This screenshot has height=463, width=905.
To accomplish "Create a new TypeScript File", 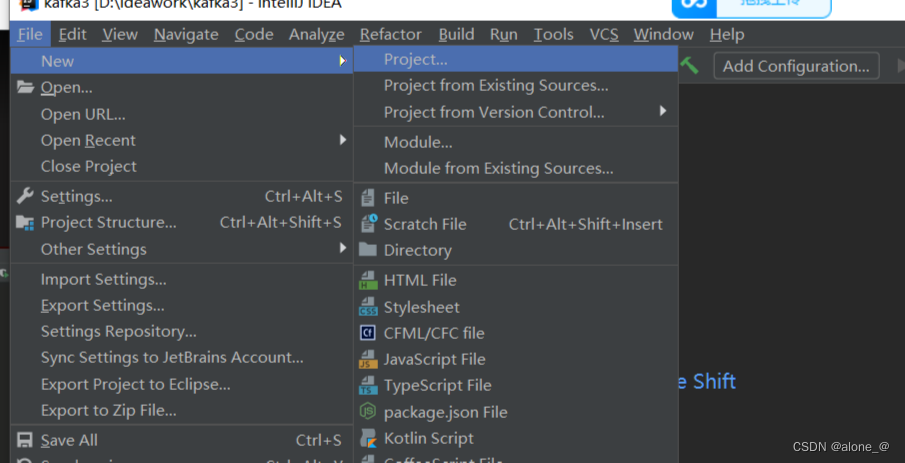I will pos(516,385).
